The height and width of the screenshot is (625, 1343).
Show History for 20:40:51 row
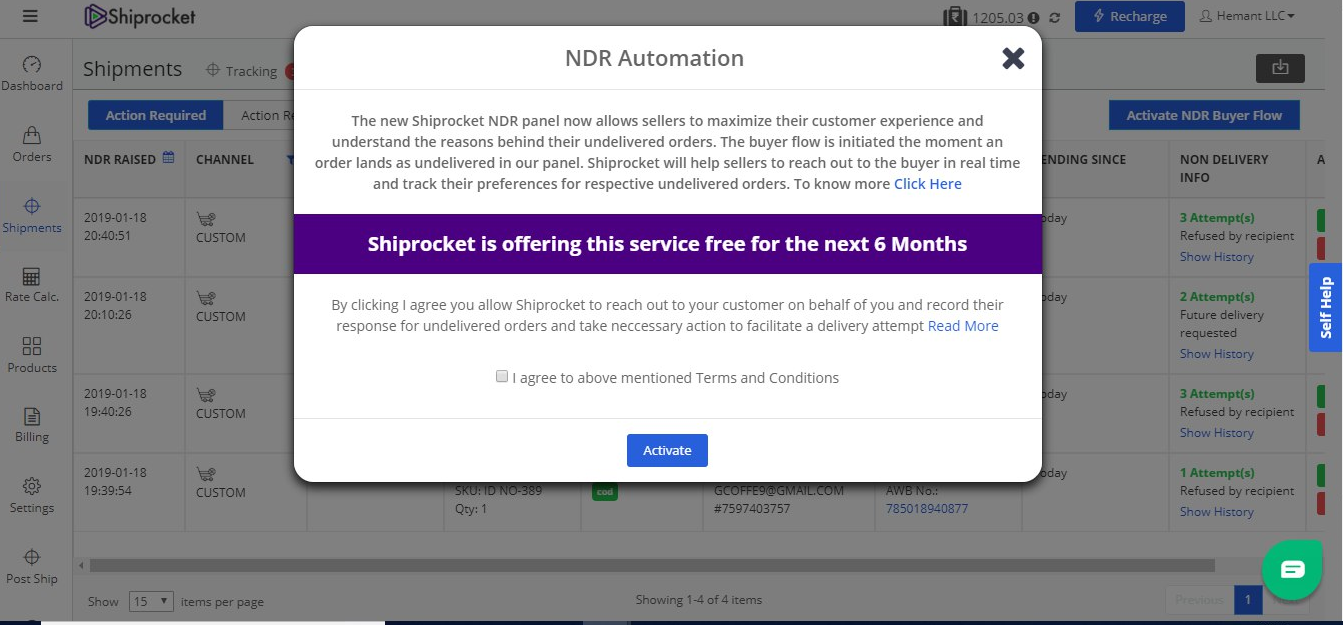pos(1216,257)
